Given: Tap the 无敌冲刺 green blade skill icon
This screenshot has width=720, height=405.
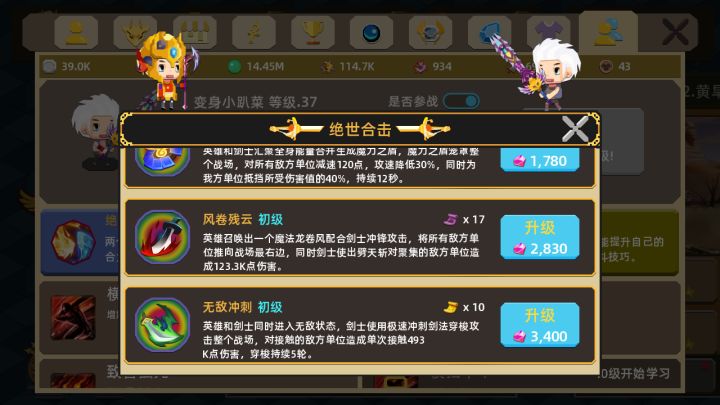Looking at the screenshot, I should [x=163, y=325].
